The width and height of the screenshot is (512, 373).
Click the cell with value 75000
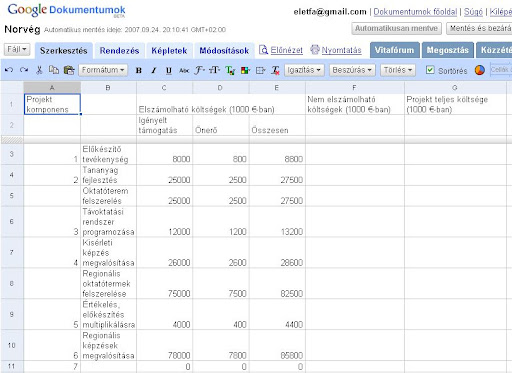tap(164, 283)
